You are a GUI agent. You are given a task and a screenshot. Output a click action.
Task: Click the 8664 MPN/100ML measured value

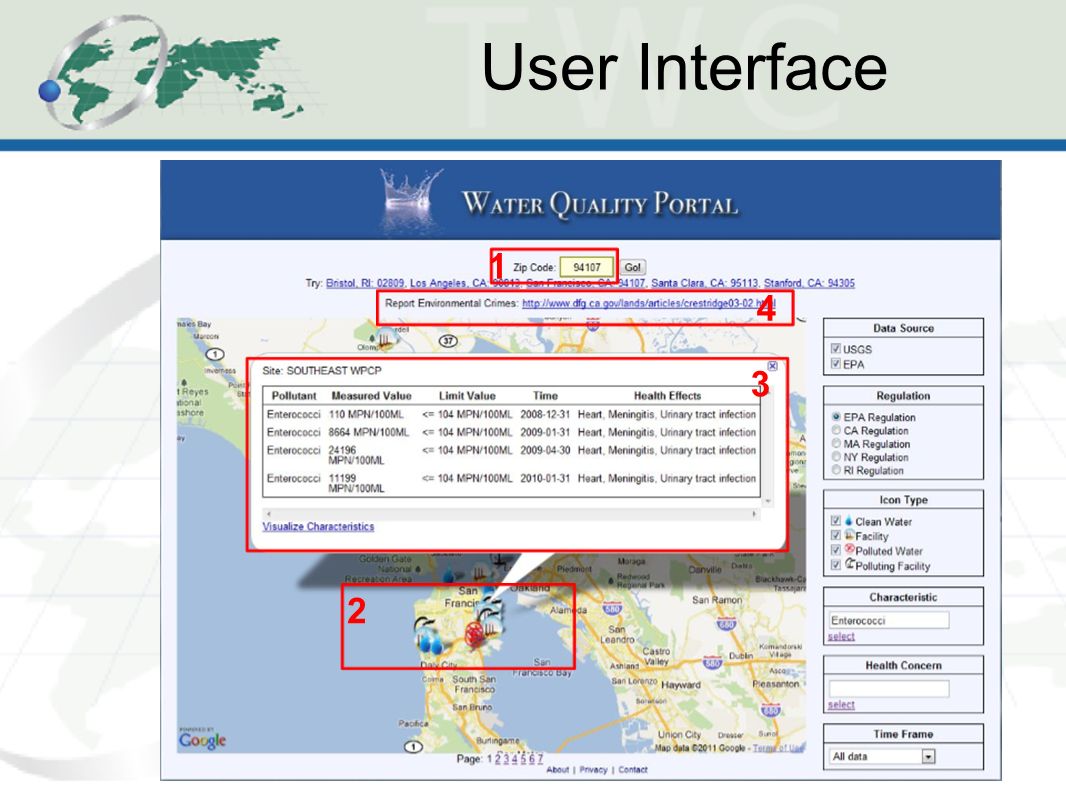pyautogui.click(x=368, y=432)
